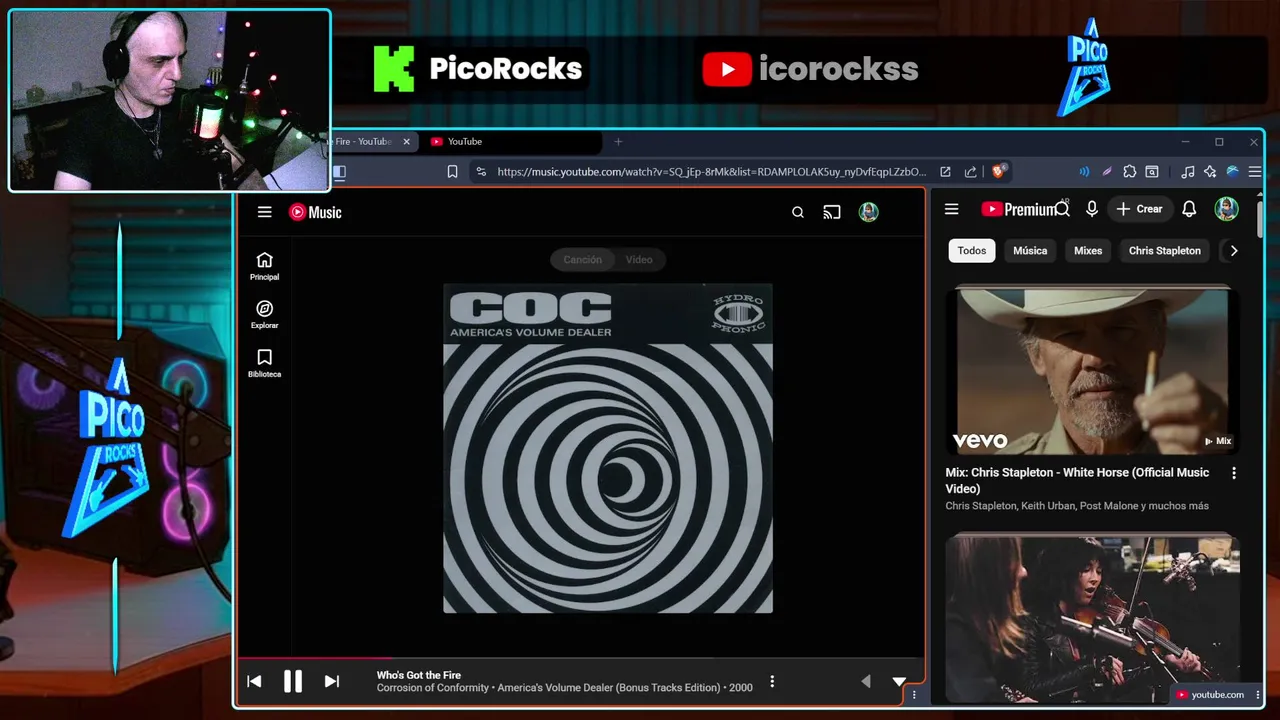Open the media control music note icon

(1188, 172)
